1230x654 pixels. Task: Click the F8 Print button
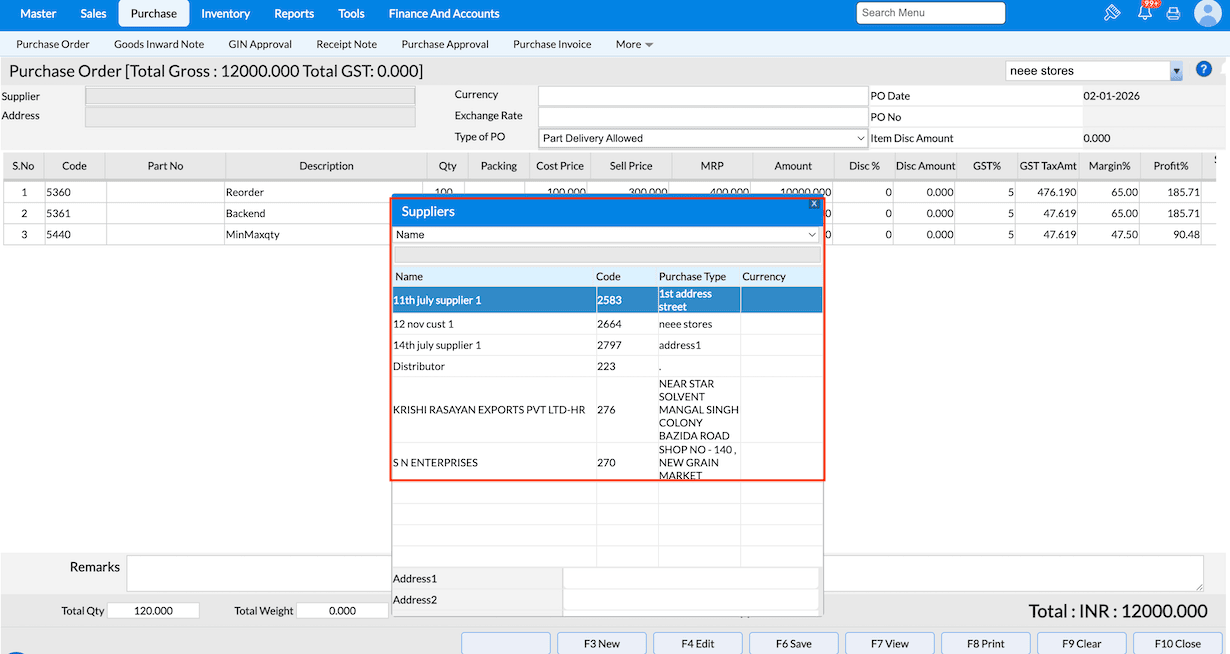985,643
